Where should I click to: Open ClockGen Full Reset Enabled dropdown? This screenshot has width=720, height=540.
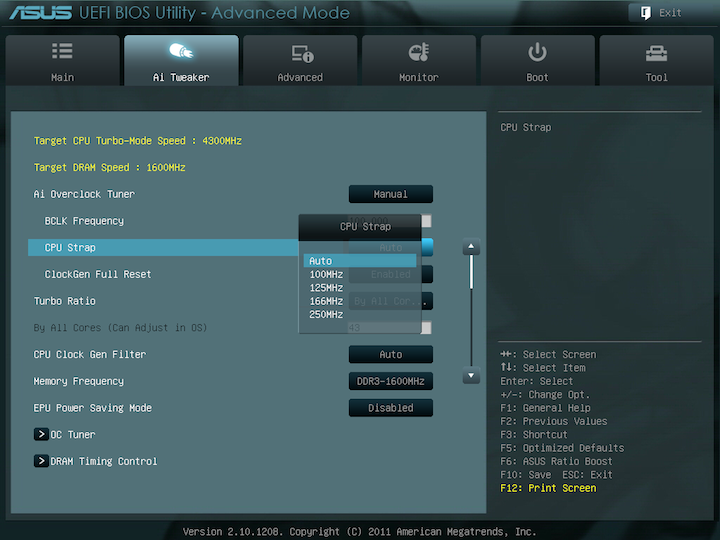(391, 274)
